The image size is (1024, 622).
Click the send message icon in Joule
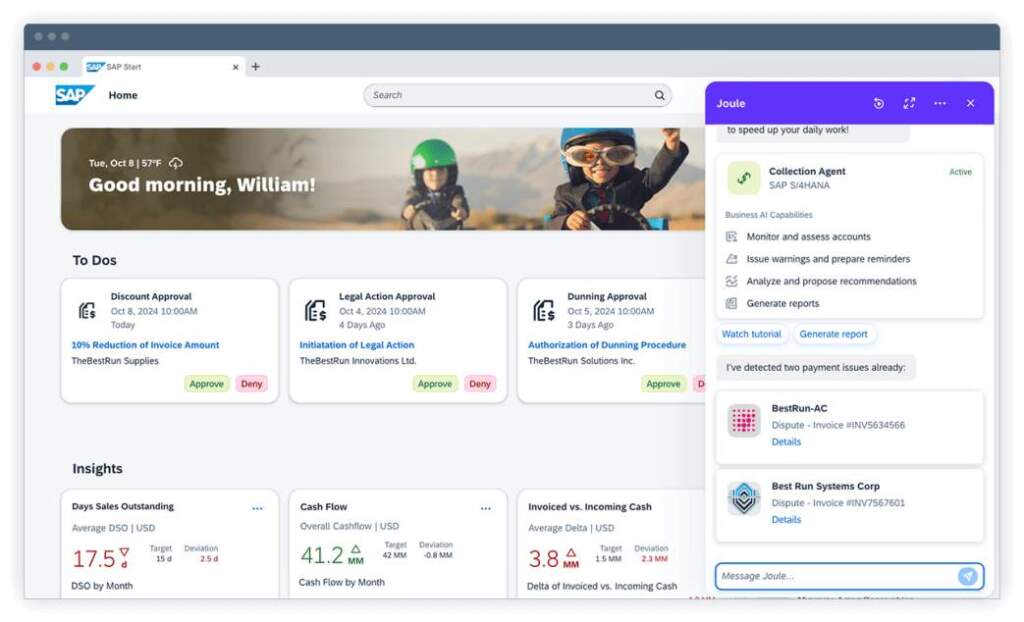pos(966,576)
